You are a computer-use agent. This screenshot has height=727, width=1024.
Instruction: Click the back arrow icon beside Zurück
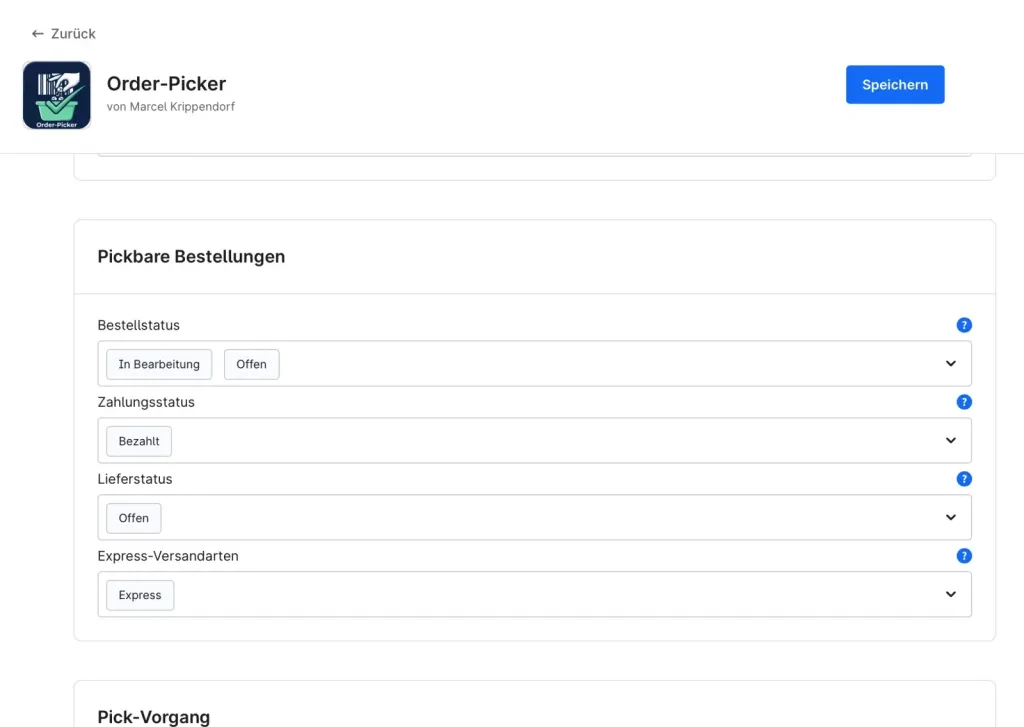click(38, 34)
